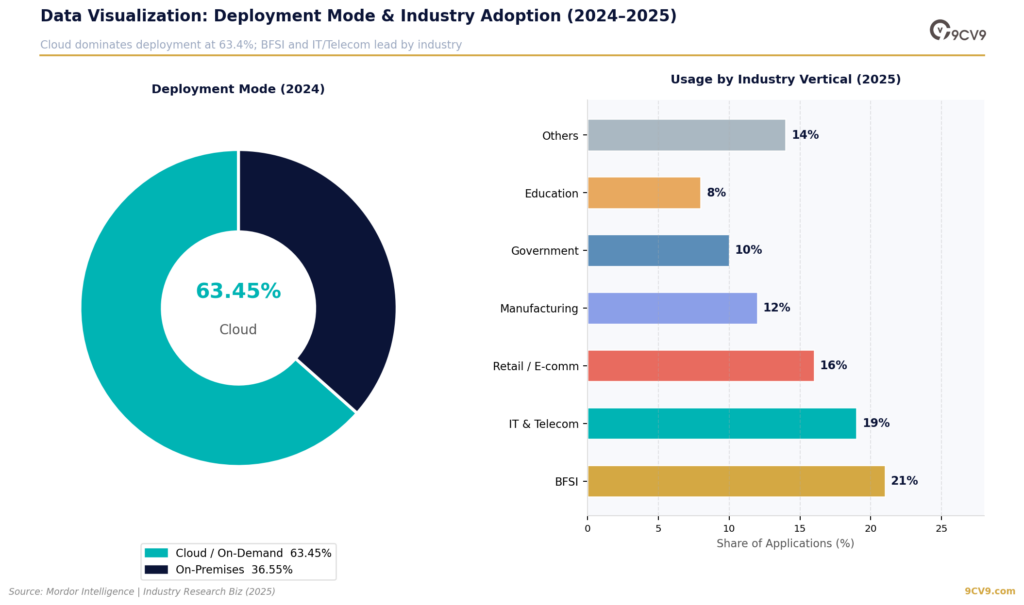Click the orange Education bar
This screenshot has height=605, width=1024.
(644, 193)
